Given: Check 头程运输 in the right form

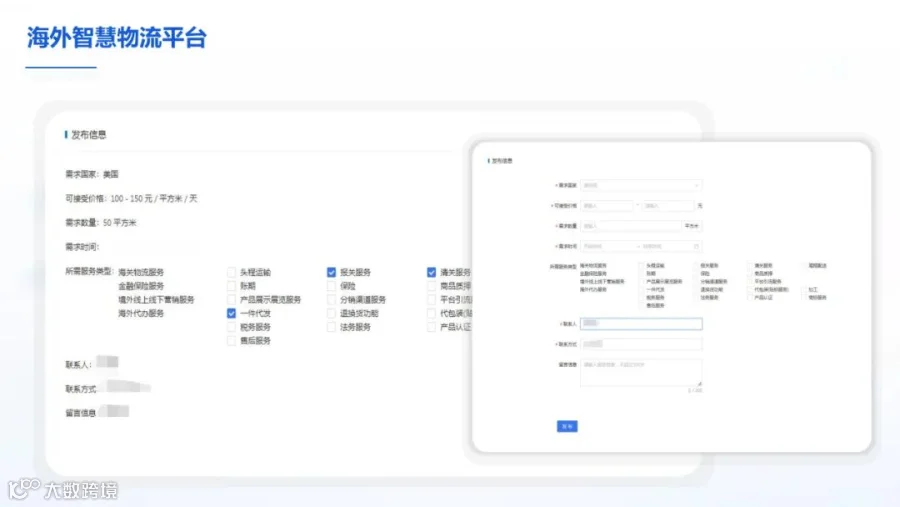Looking at the screenshot, I should pyautogui.click(x=642, y=266).
